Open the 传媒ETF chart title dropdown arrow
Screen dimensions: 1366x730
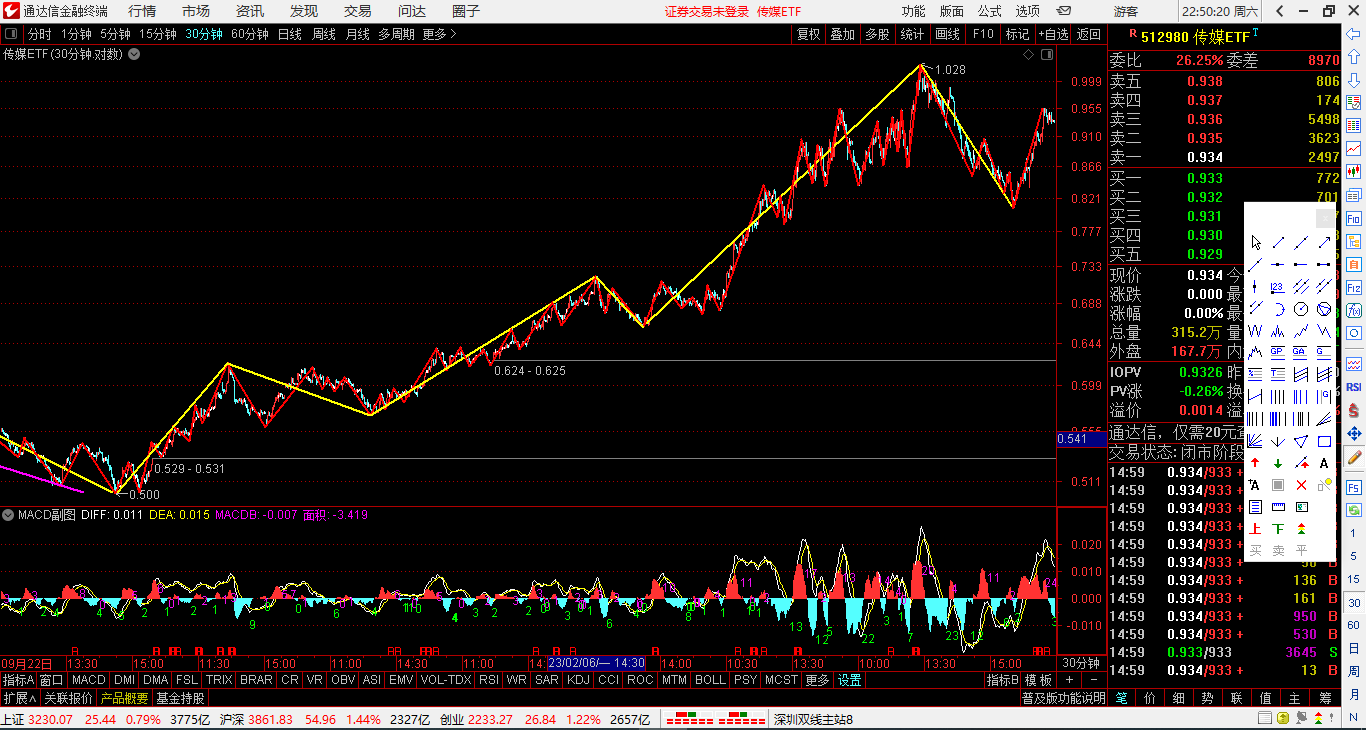click(134, 54)
